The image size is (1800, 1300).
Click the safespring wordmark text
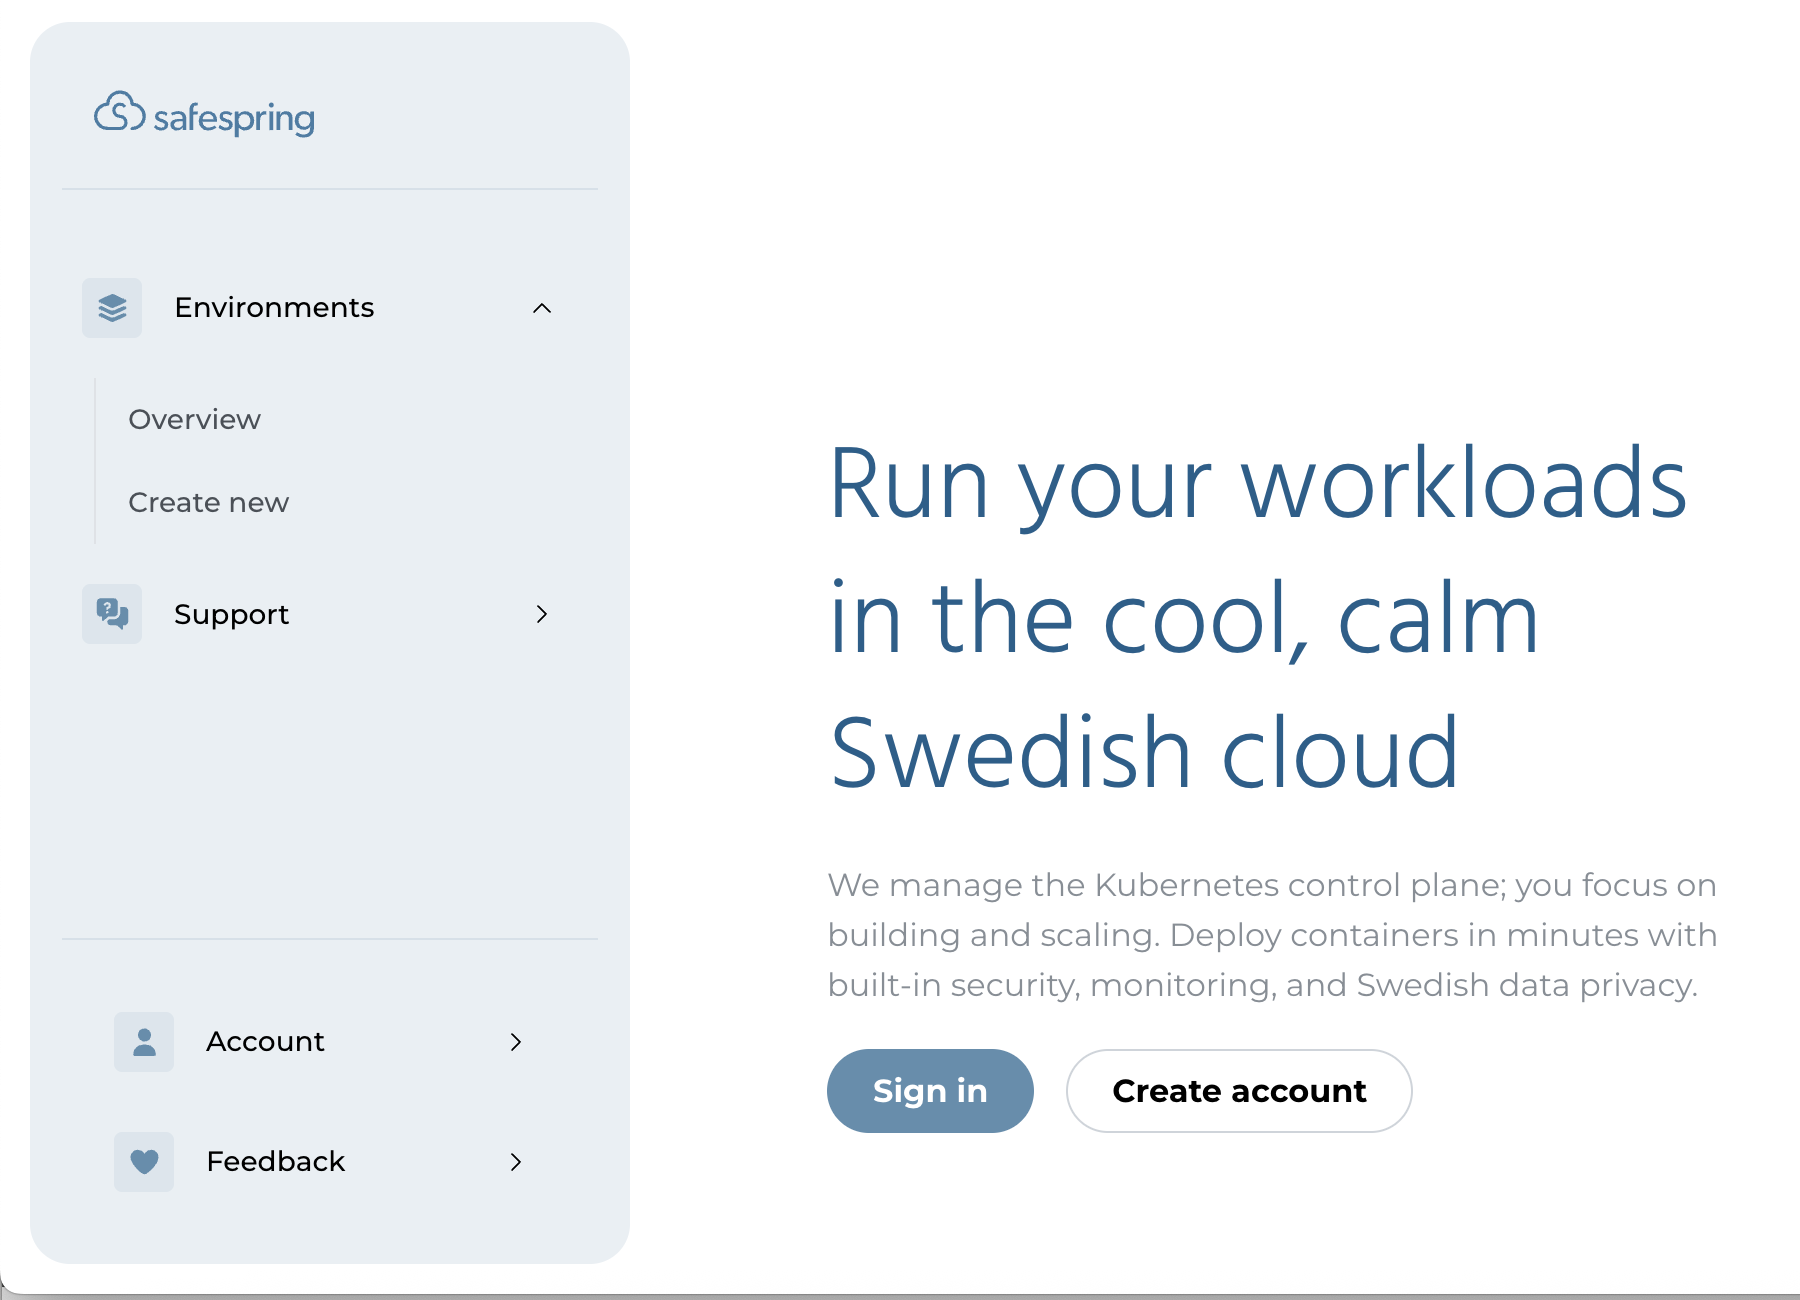234,118
